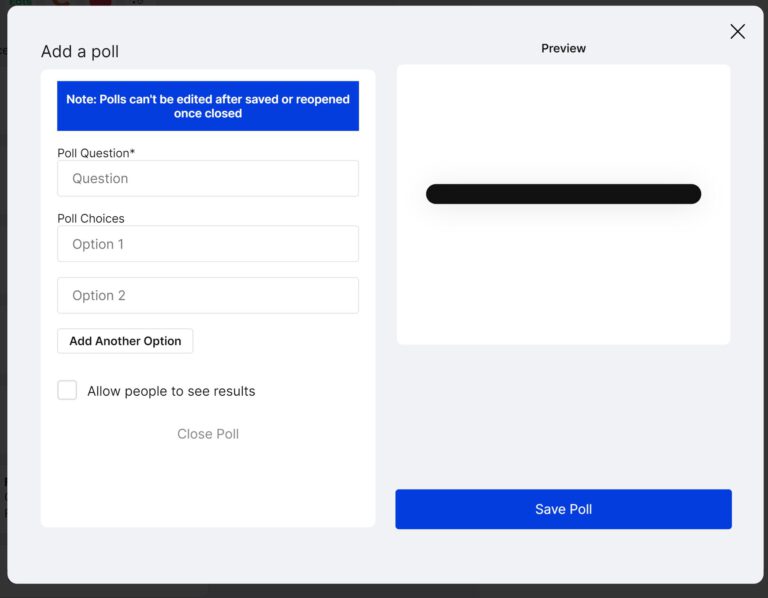The width and height of the screenshot is (768, 598).
Task: Add another poll option
Action: (125, 341)
